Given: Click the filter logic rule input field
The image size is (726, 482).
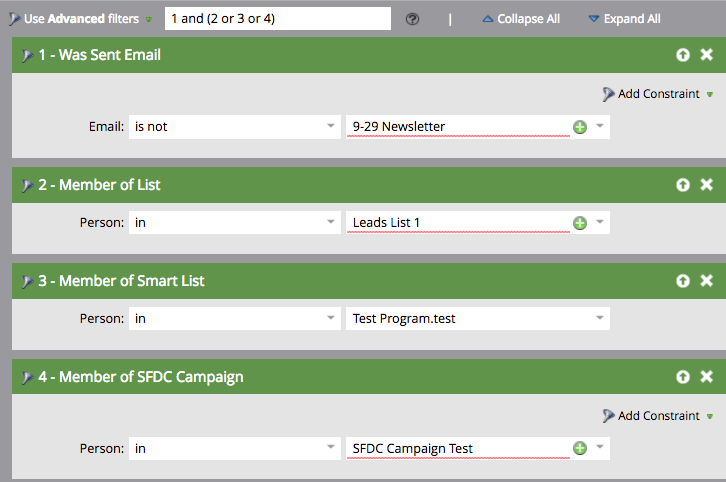Looking at the screenshot, I should click(277, 19).
